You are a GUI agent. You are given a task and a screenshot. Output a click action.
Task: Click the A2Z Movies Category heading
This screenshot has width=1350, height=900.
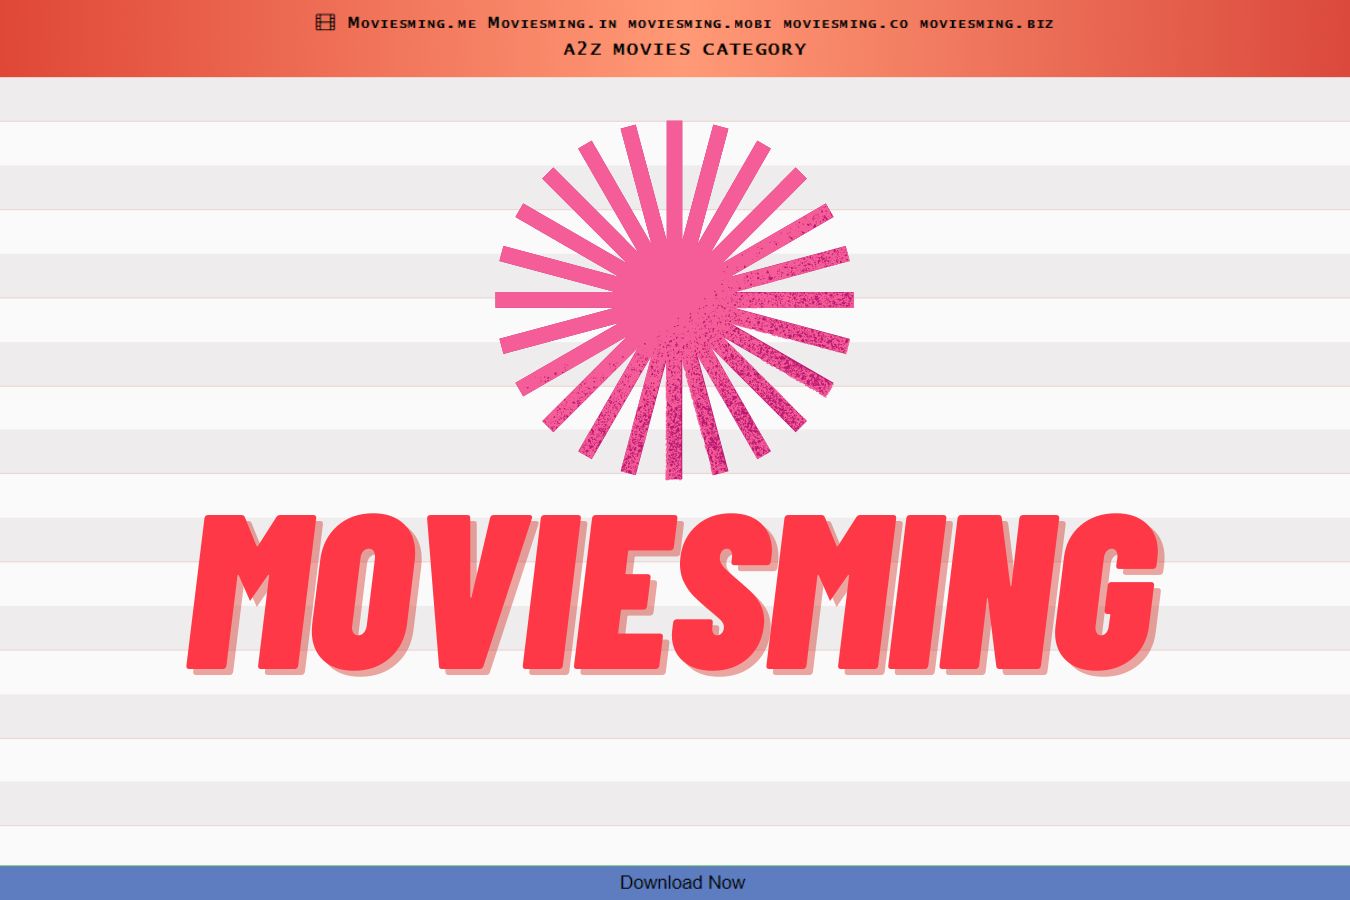[684, 49]
